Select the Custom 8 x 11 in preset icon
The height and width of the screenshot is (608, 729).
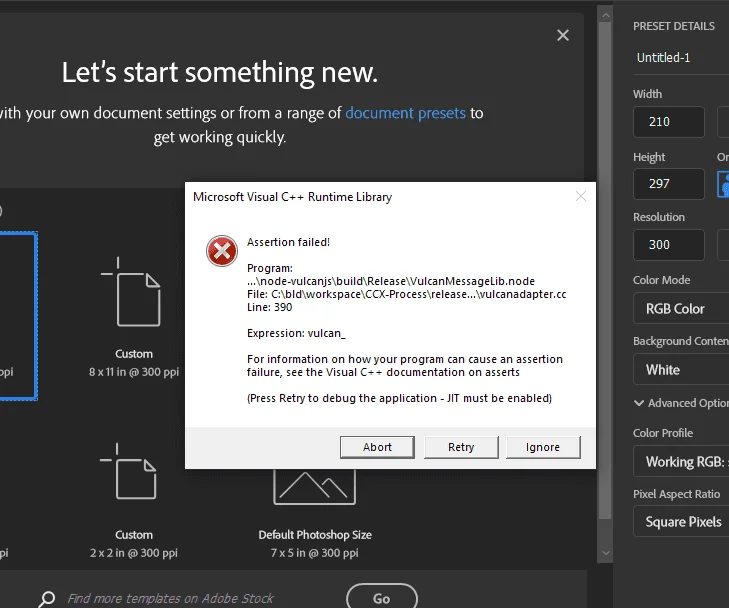coord(131,291)
